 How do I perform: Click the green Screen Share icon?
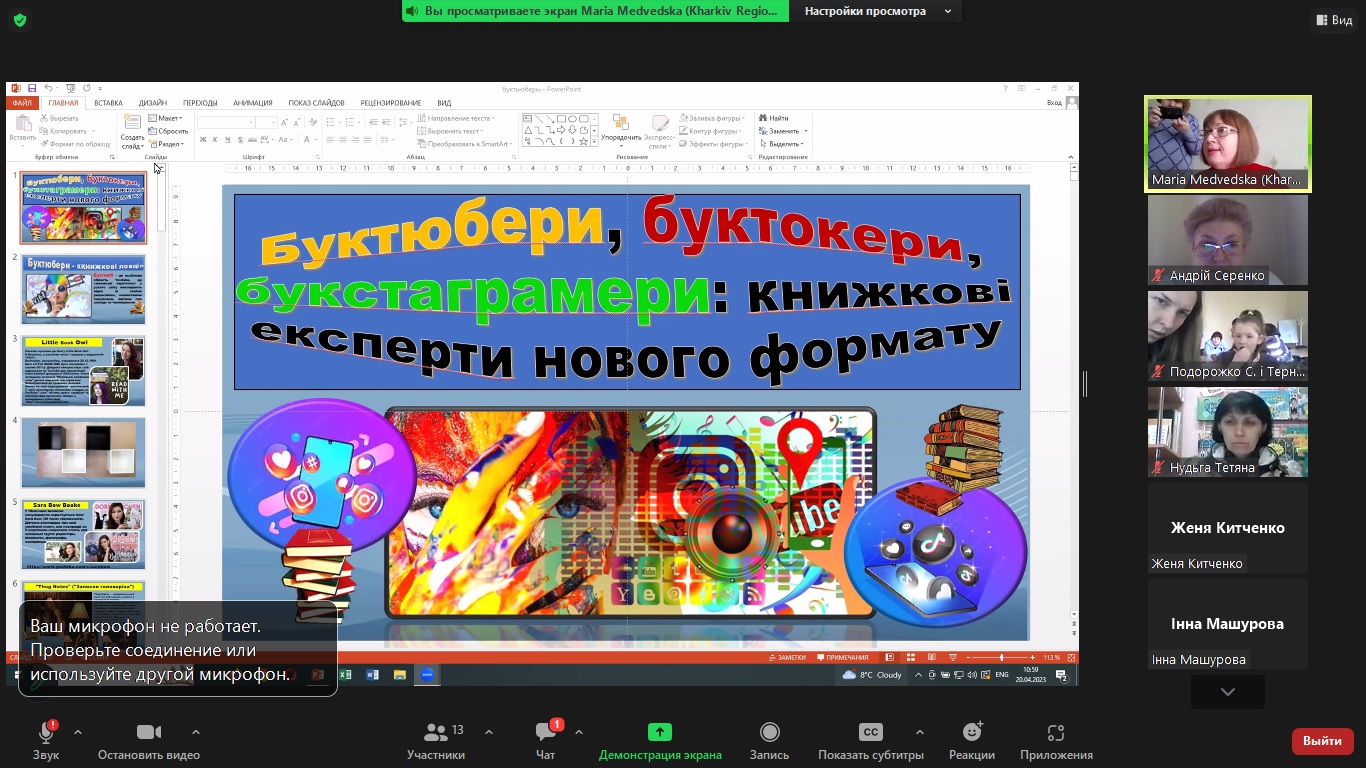[x=659, y=732]
